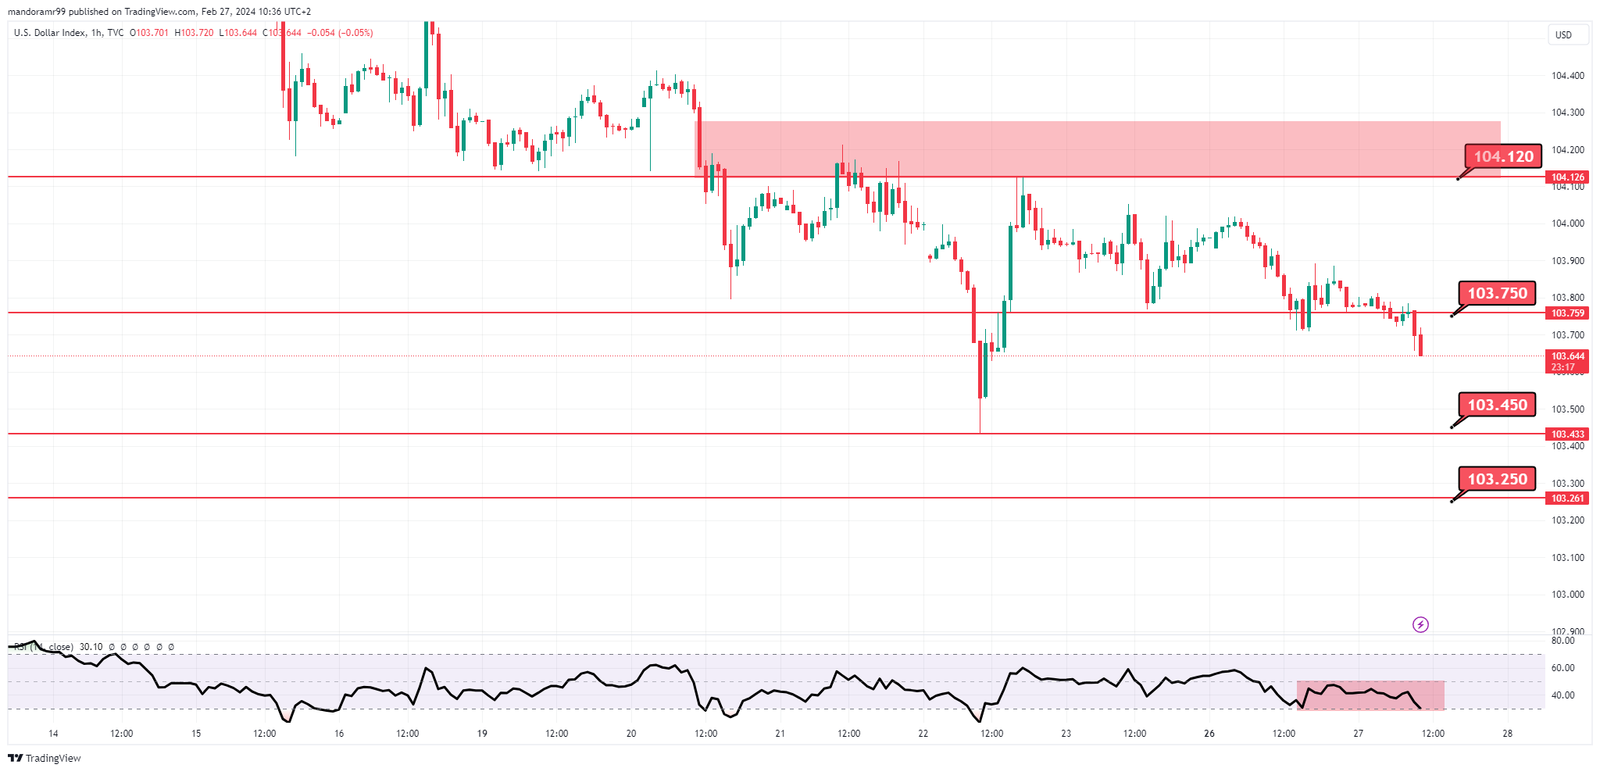Click the 104.126 red price axis tag
This screenshot has height=772, width=1600.
point(1567,177)
